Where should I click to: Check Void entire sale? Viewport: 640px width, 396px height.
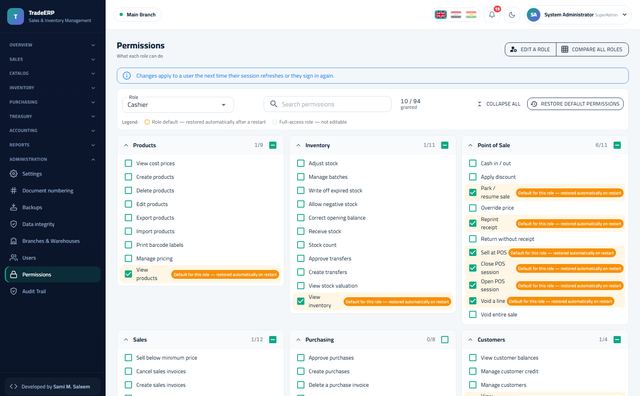(x=473, y=314)
